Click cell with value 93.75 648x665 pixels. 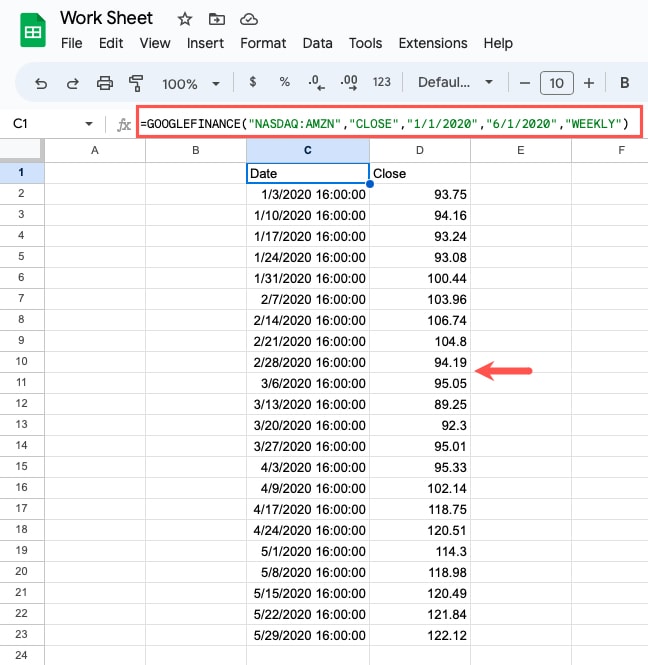(420, 195)
